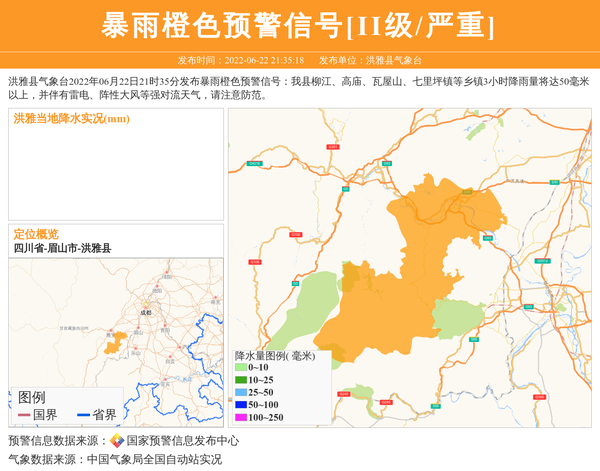Click the G351 red road shield
Viewport: 600px width, 471px height.
tap(333, 147)
